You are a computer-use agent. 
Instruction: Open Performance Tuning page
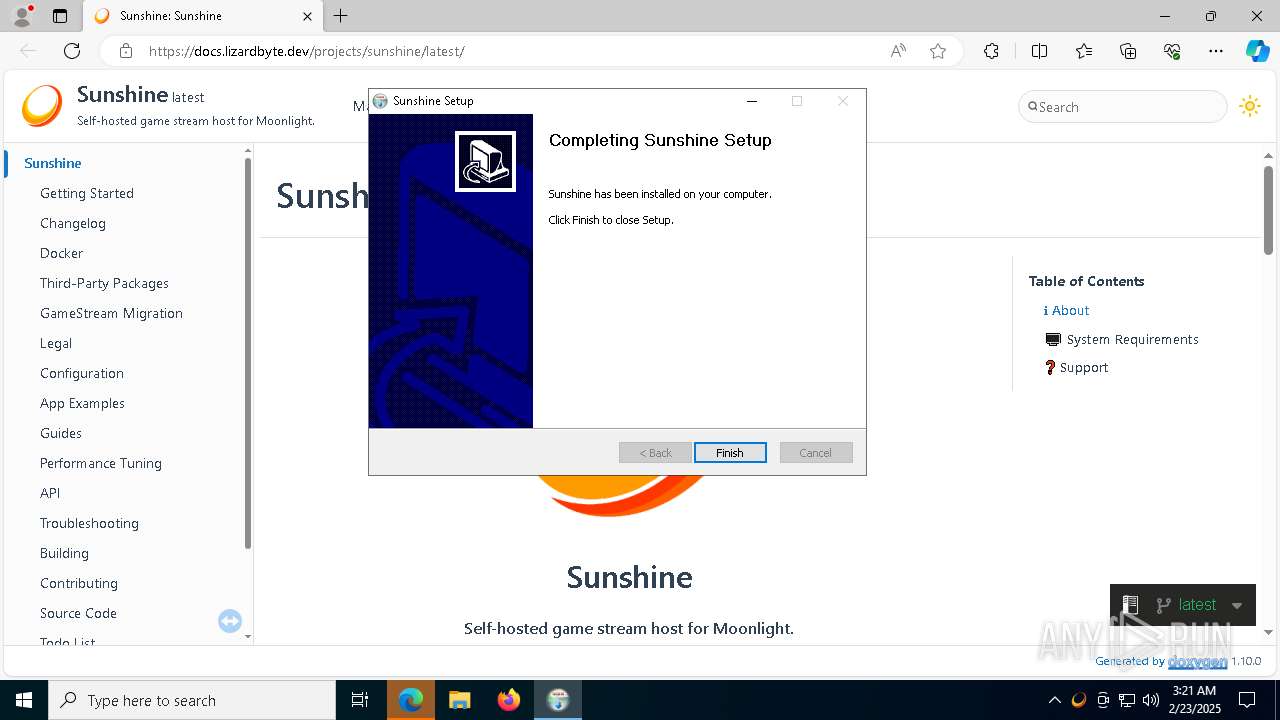pyautogui.click(x=101, y=463)
